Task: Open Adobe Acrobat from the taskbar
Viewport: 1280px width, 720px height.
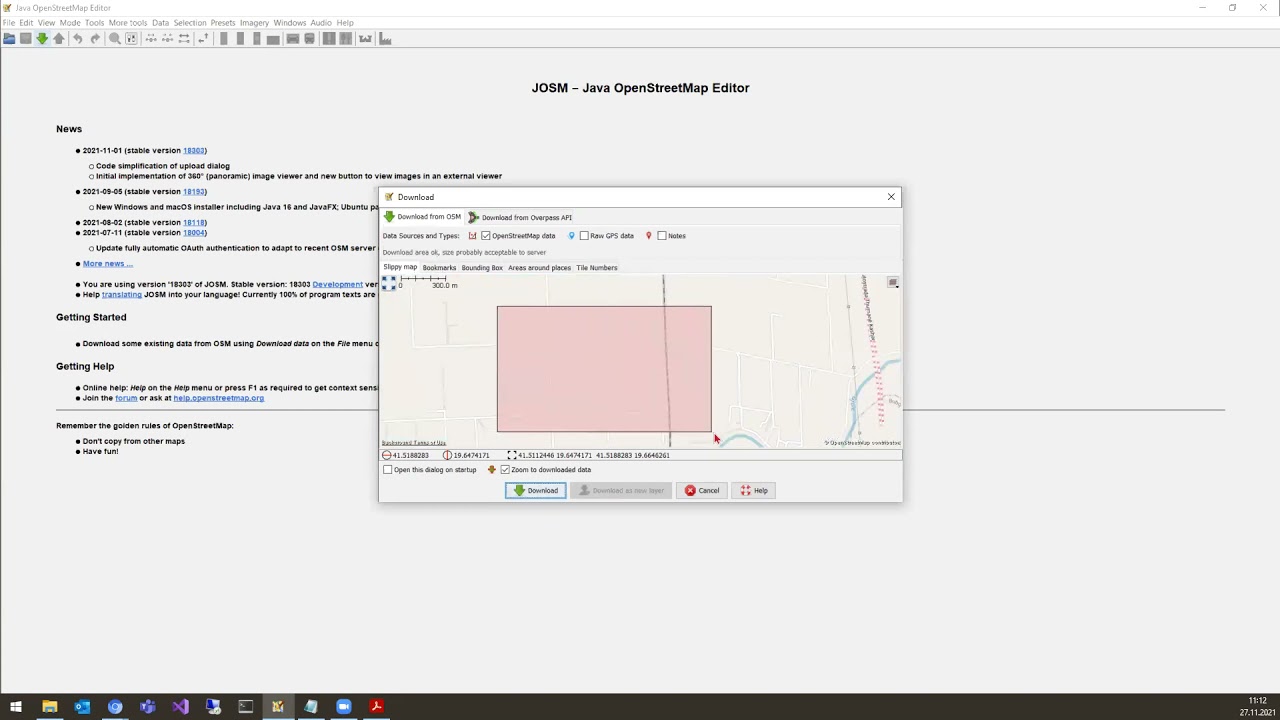Action: tap(376, 707)
